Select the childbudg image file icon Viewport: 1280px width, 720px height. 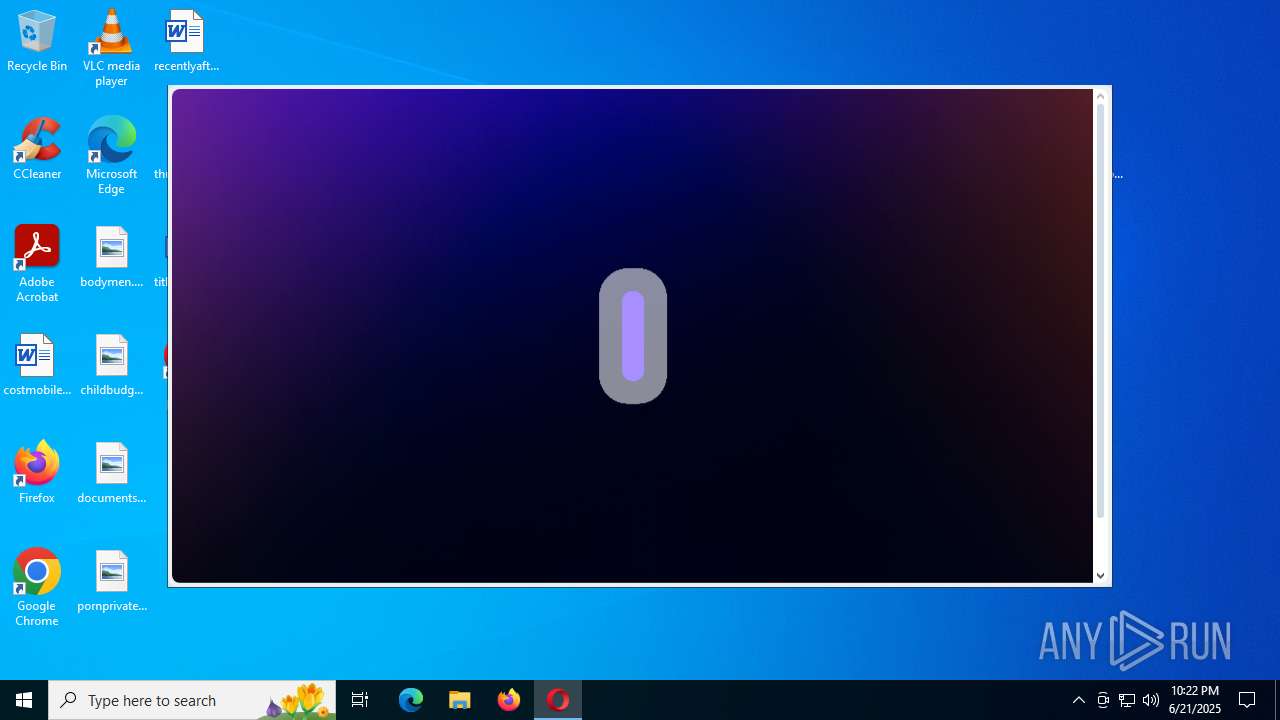coord(111,366)
